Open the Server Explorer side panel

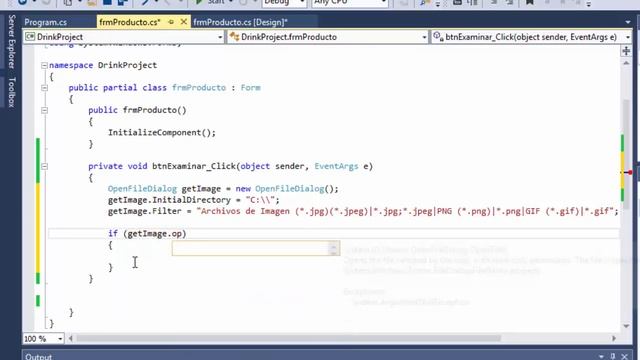11,42
